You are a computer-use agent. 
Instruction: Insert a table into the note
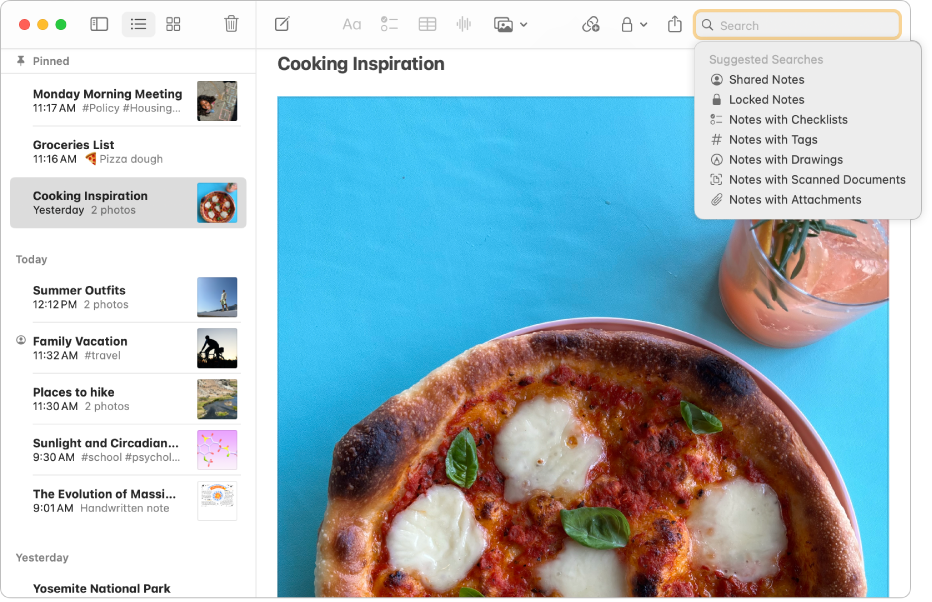coord(427,24)
